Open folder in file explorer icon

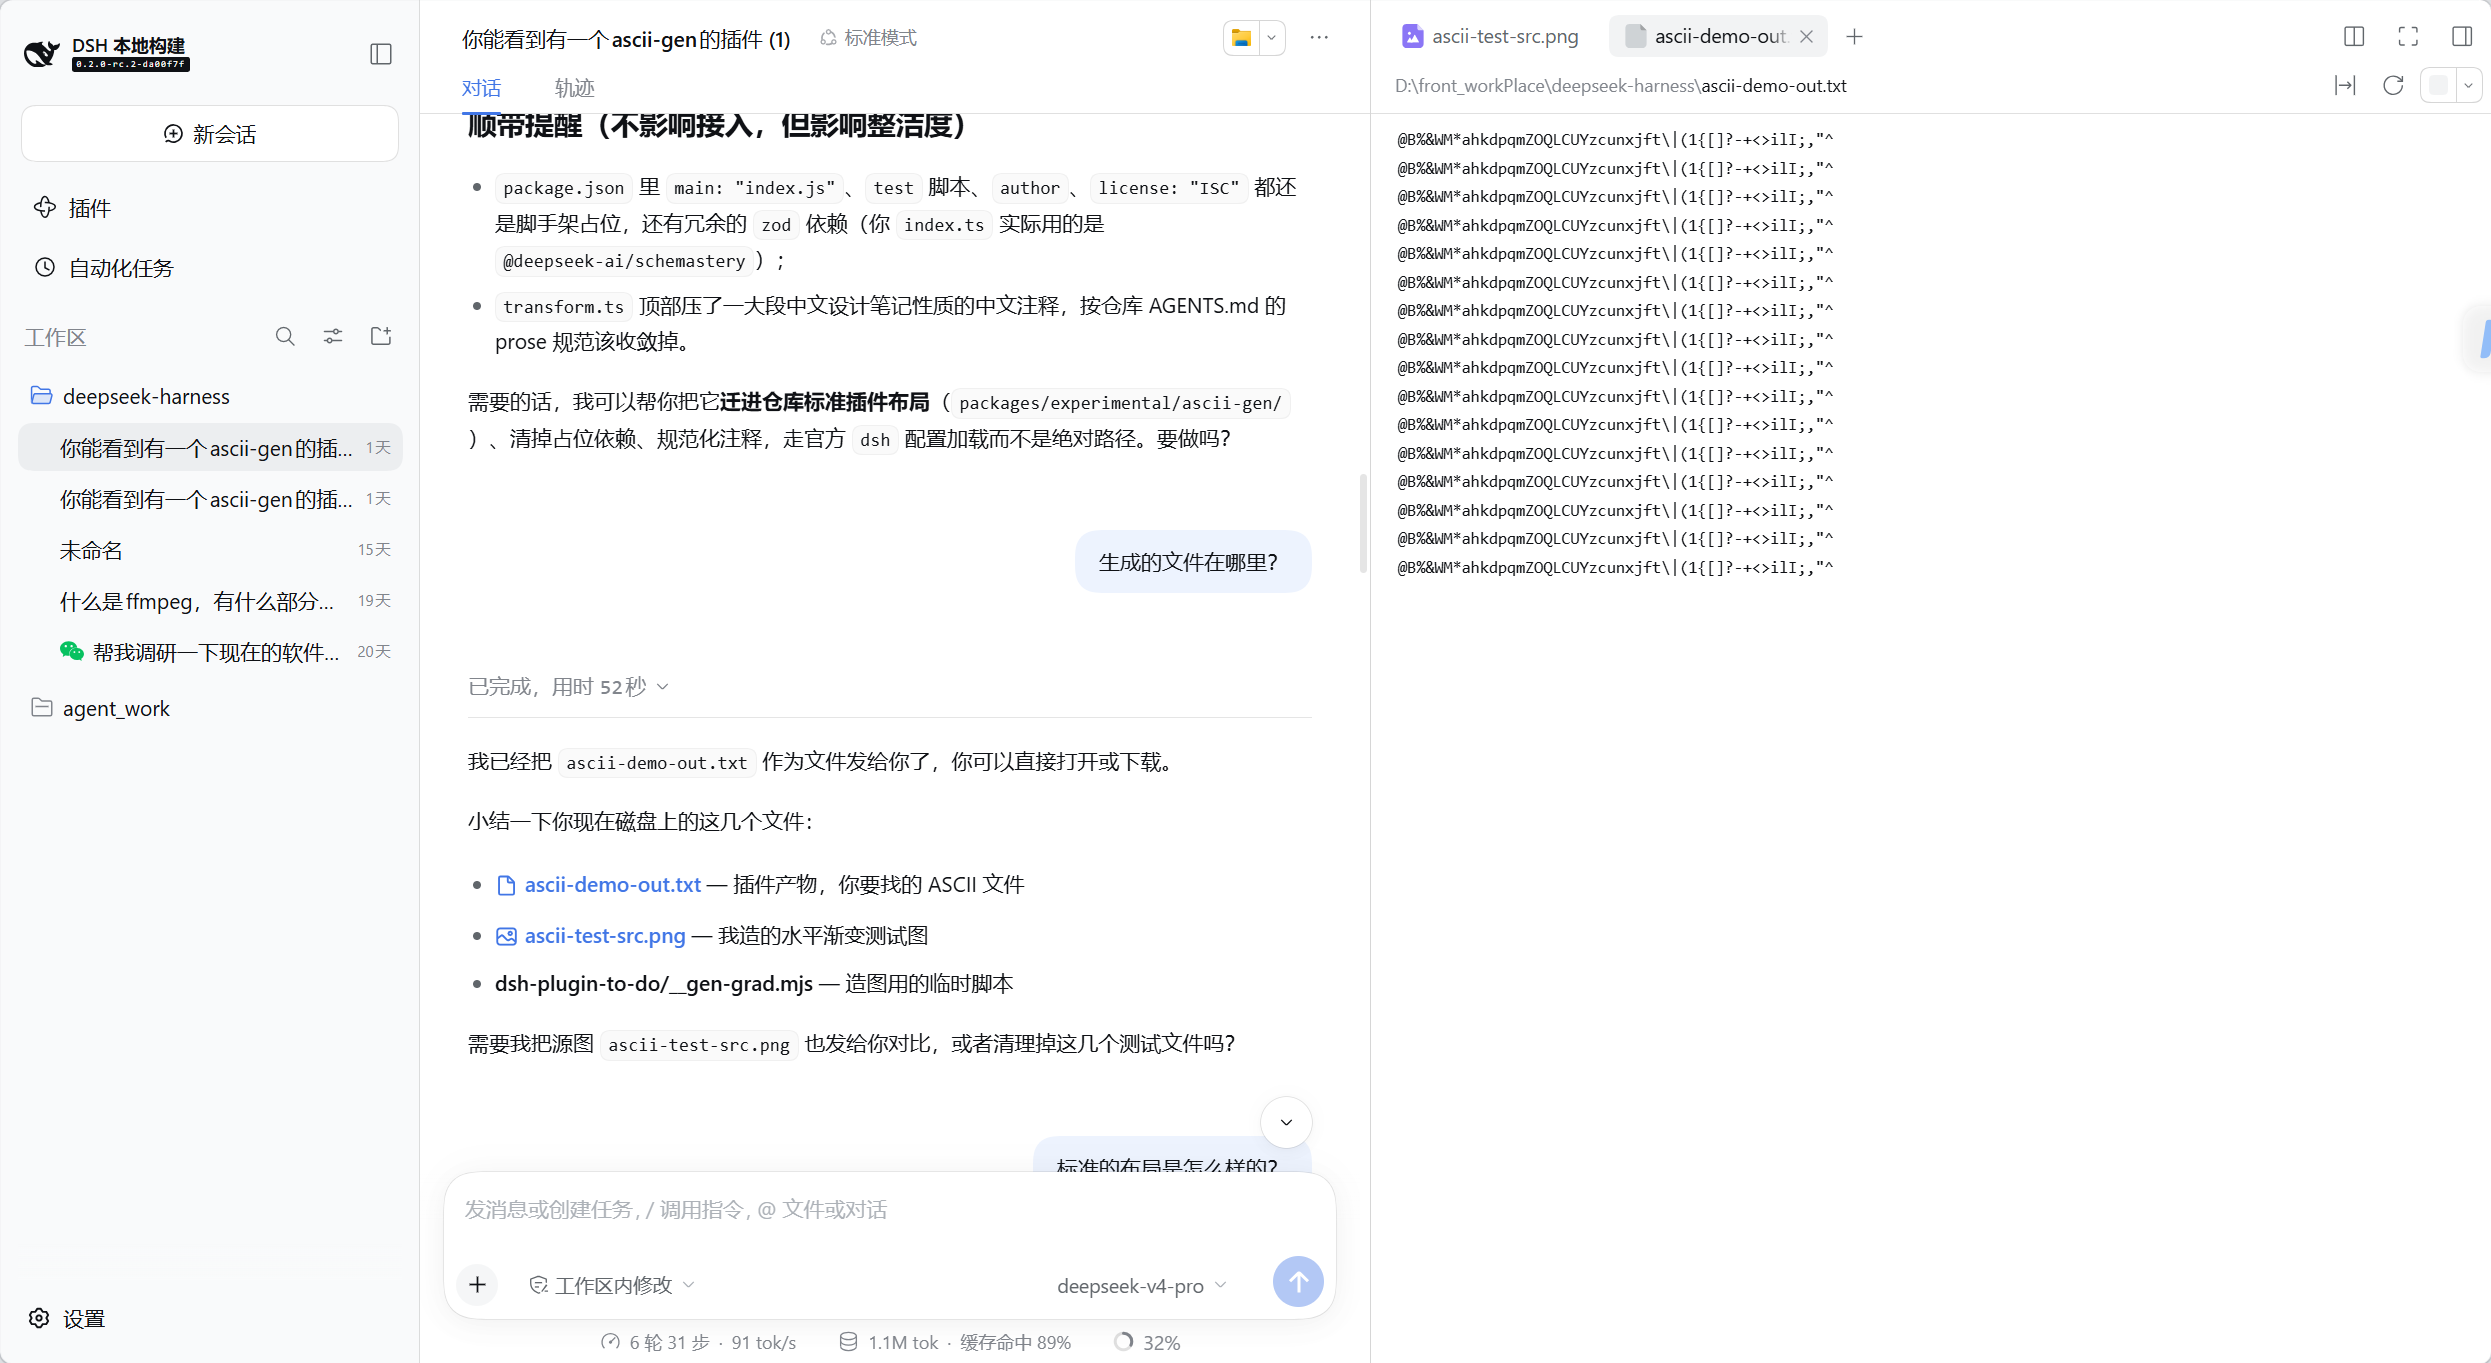(1241, 38)
